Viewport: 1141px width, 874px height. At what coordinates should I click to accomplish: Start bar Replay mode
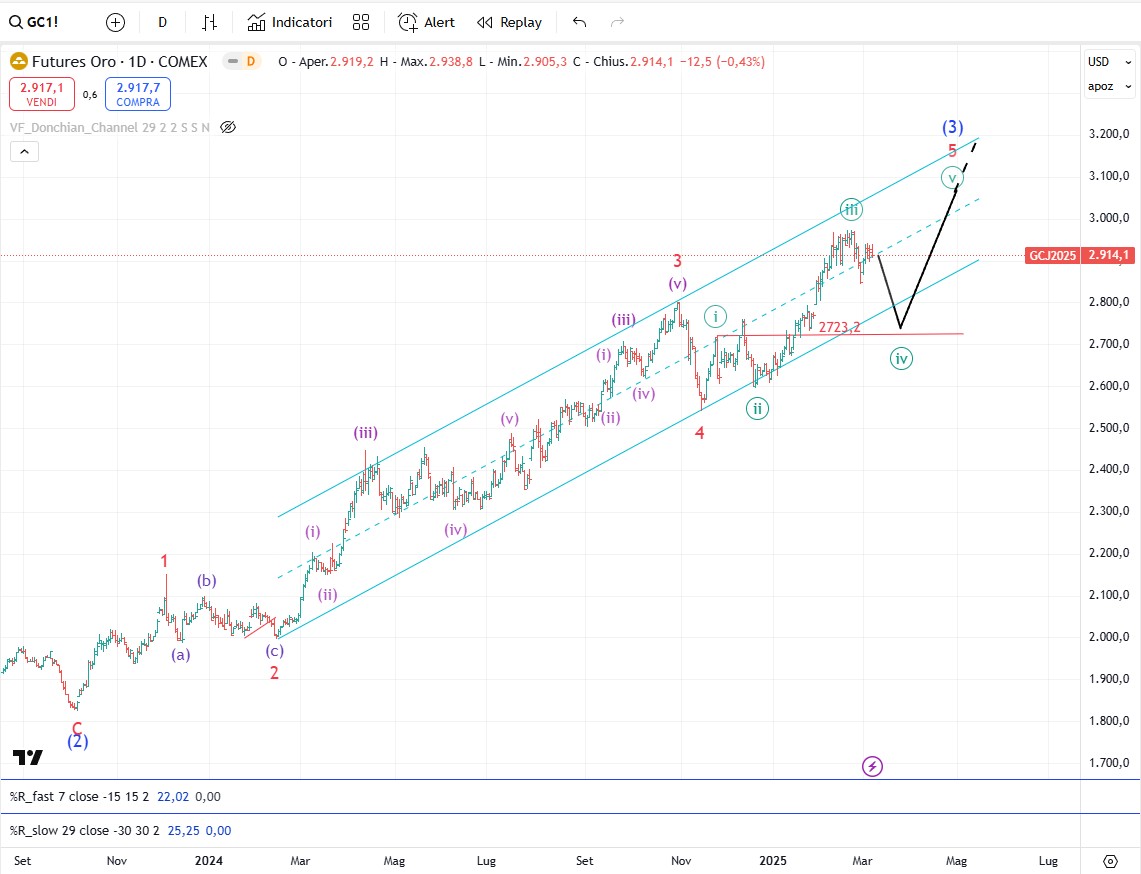tap(510, 22)
